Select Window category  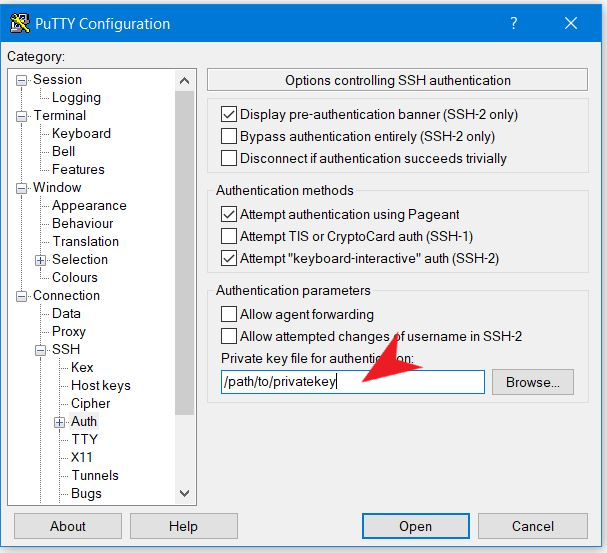point(57,187)
